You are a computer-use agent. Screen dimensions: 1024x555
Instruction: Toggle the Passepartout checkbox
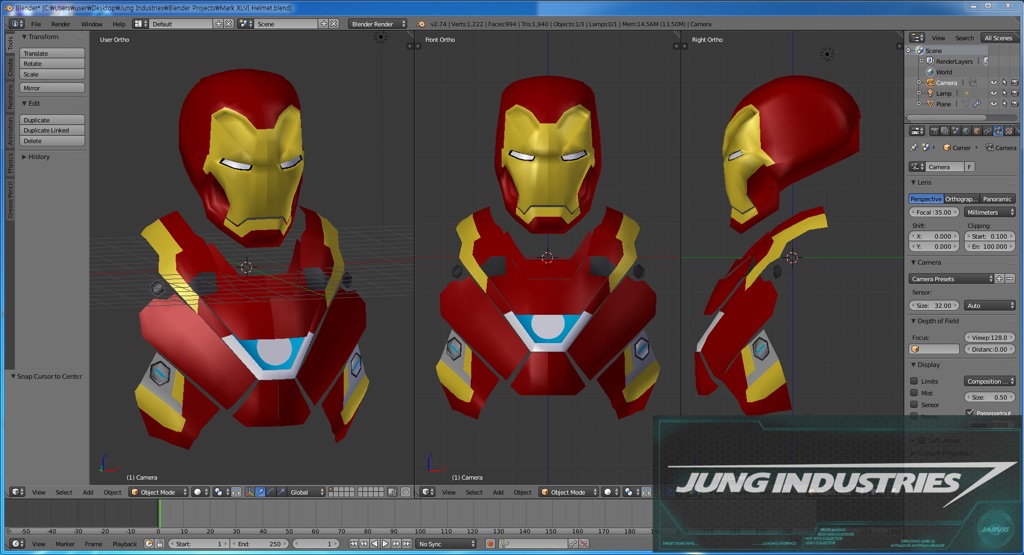(969, 413)
